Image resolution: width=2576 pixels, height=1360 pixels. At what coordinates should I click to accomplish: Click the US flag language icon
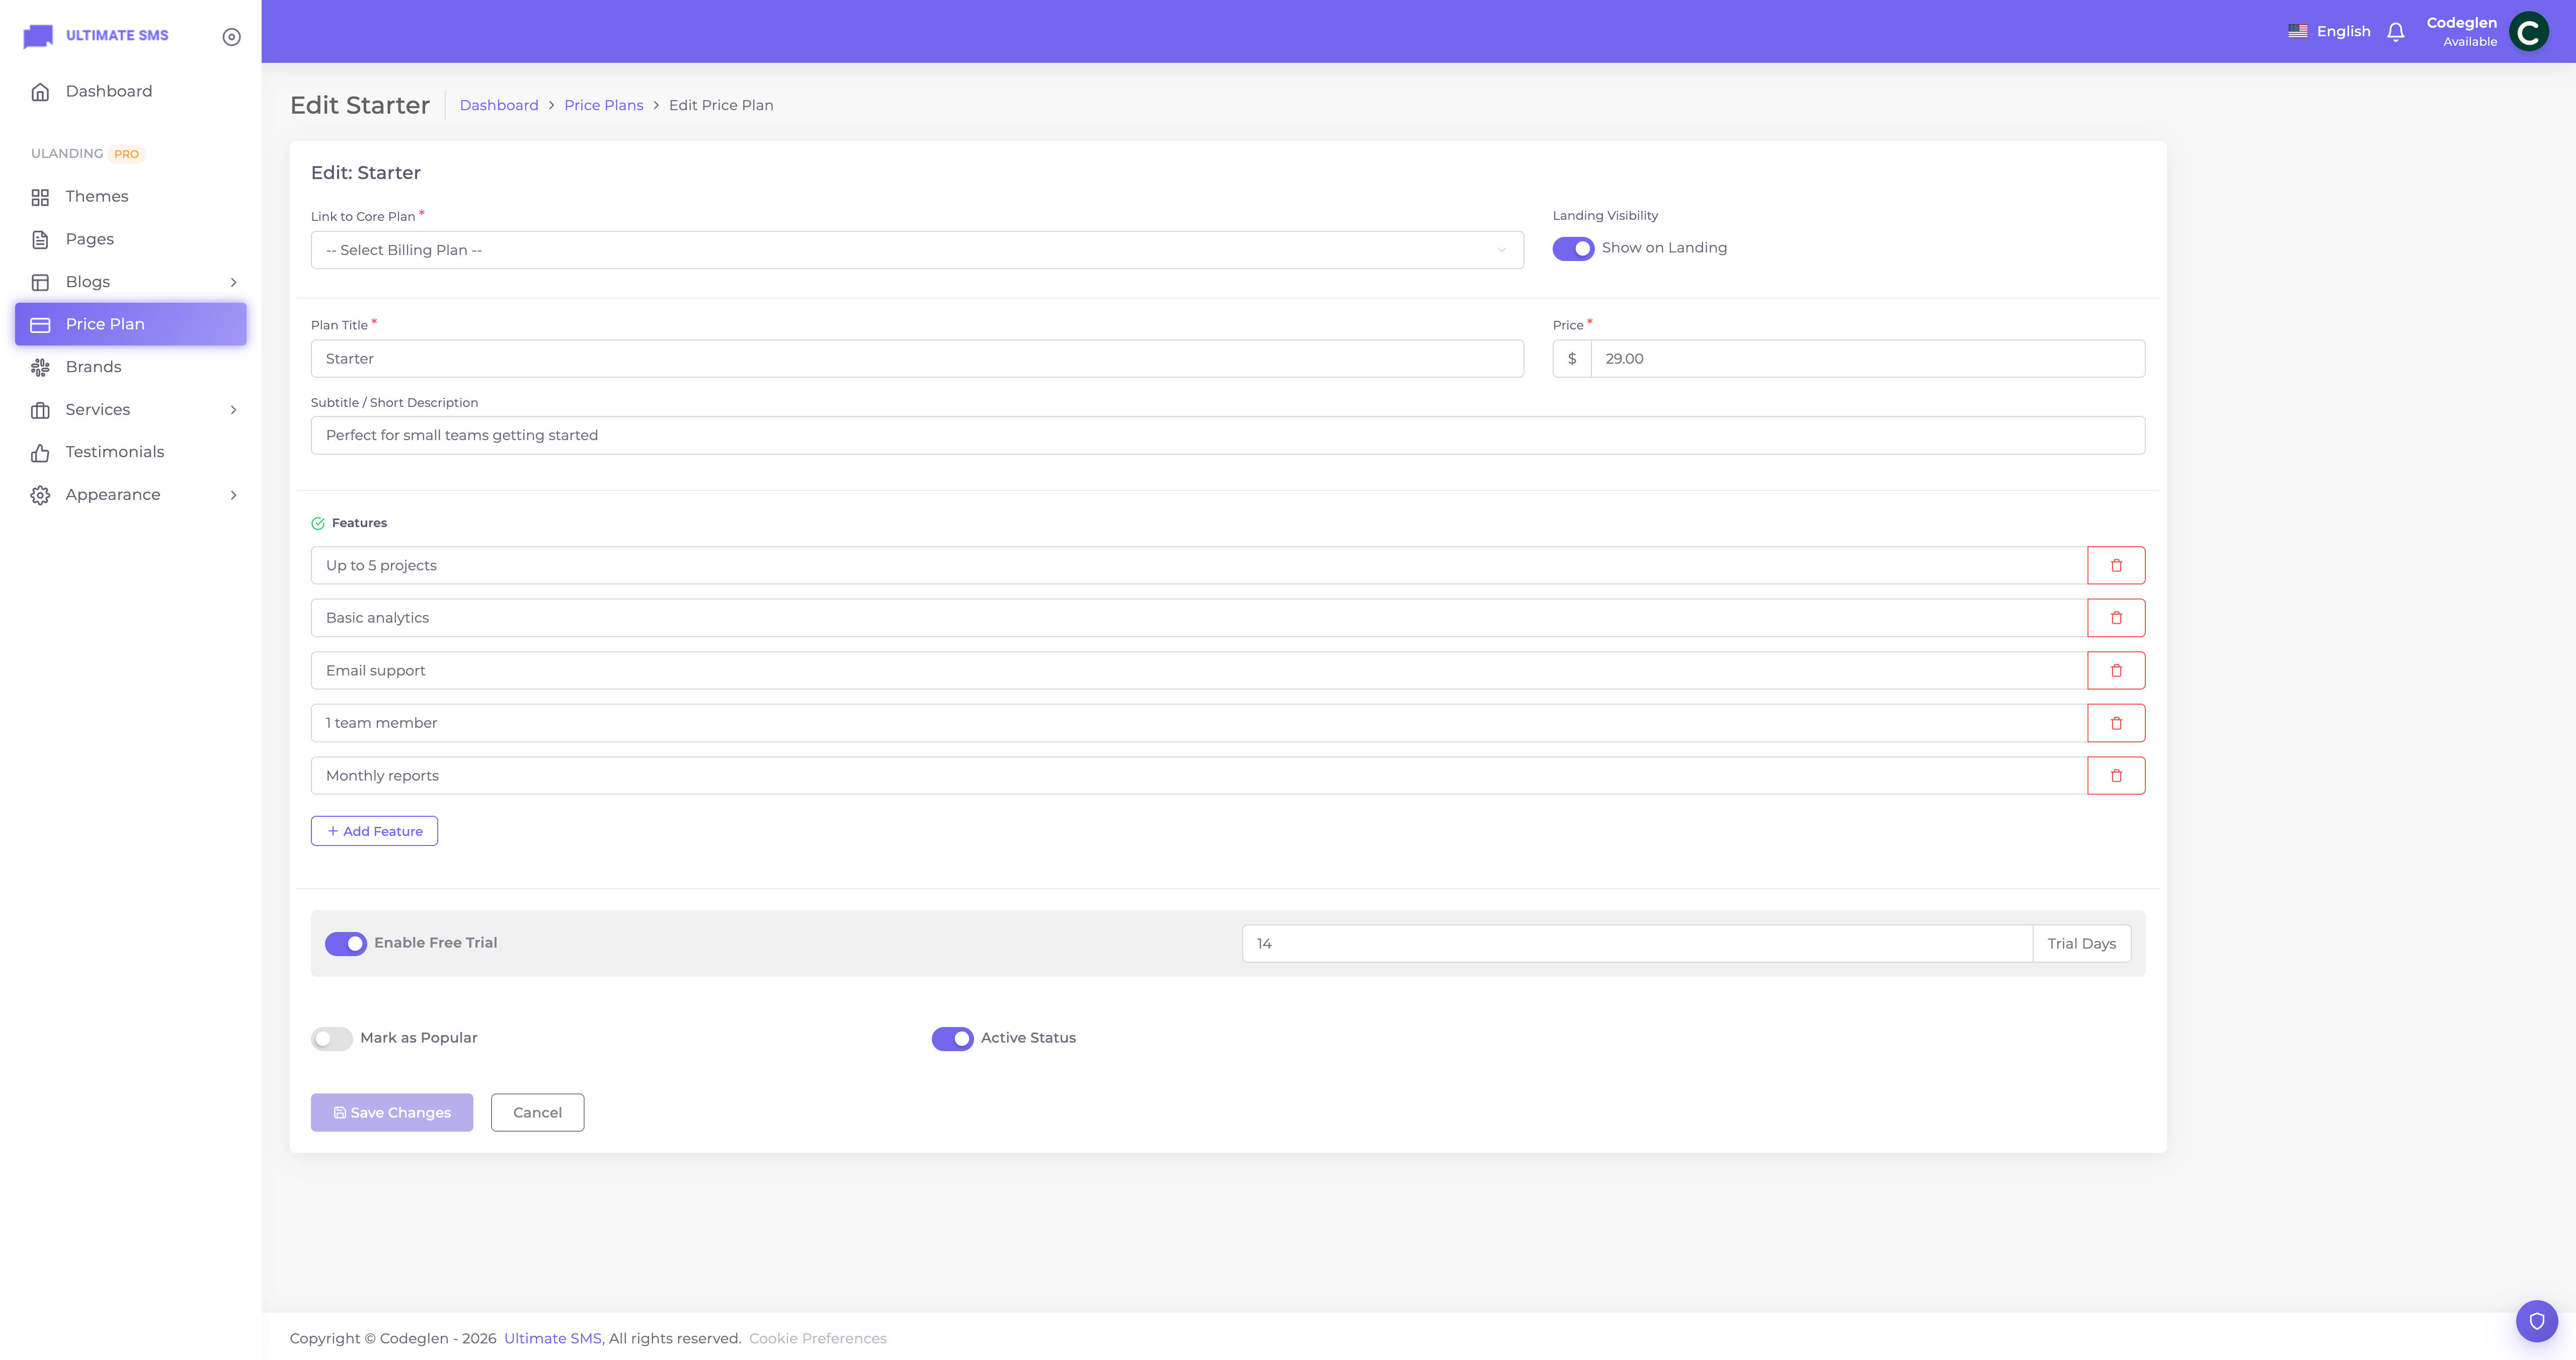point(2298,31)
